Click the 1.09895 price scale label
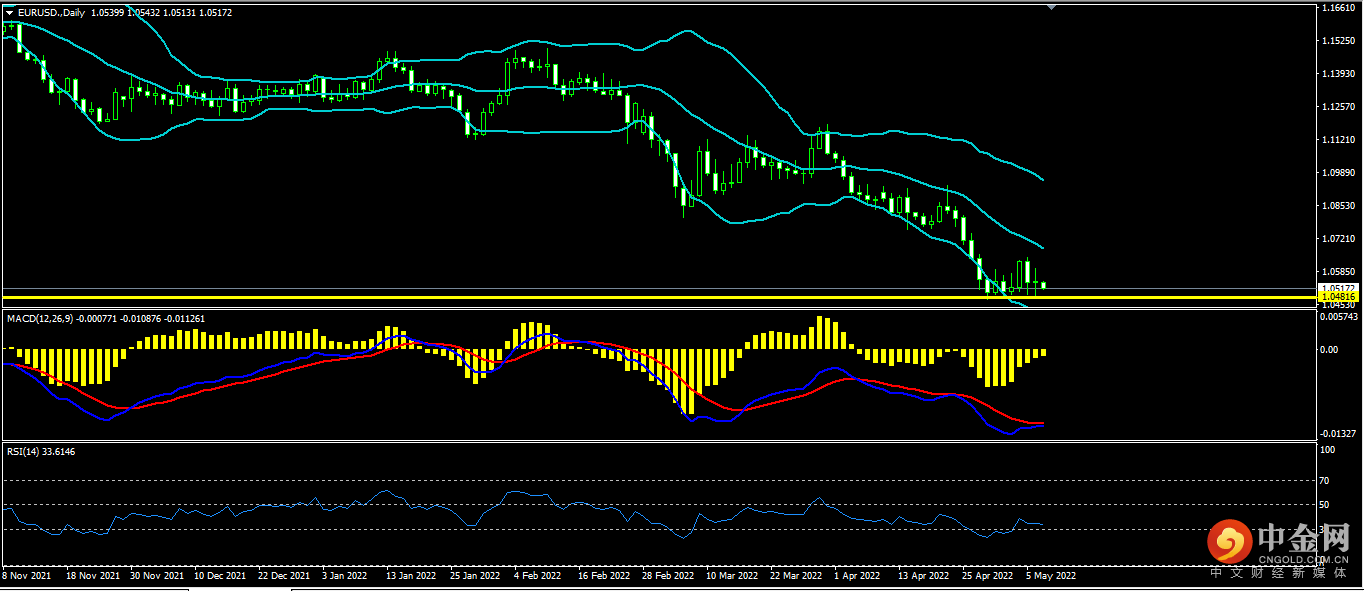 pos(1337,173)
